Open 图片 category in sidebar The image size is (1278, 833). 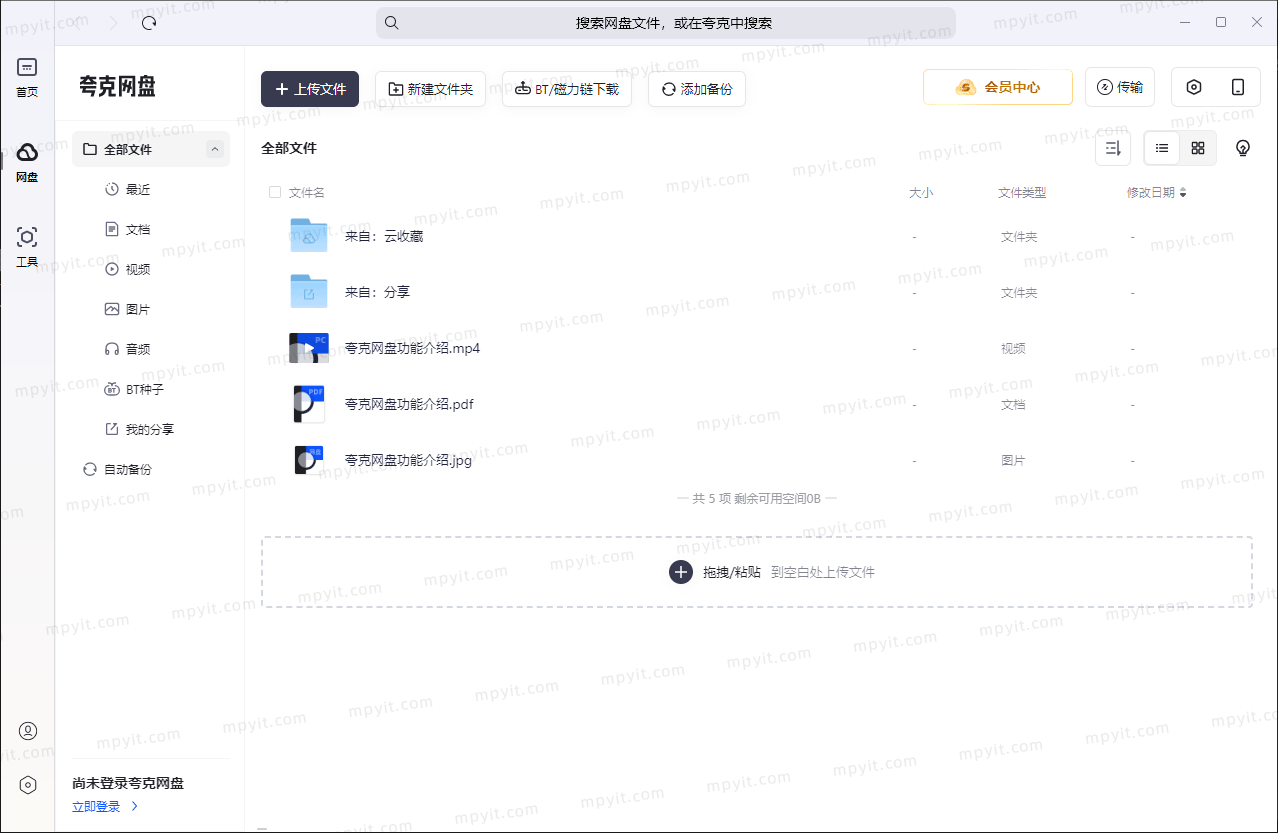138,309
